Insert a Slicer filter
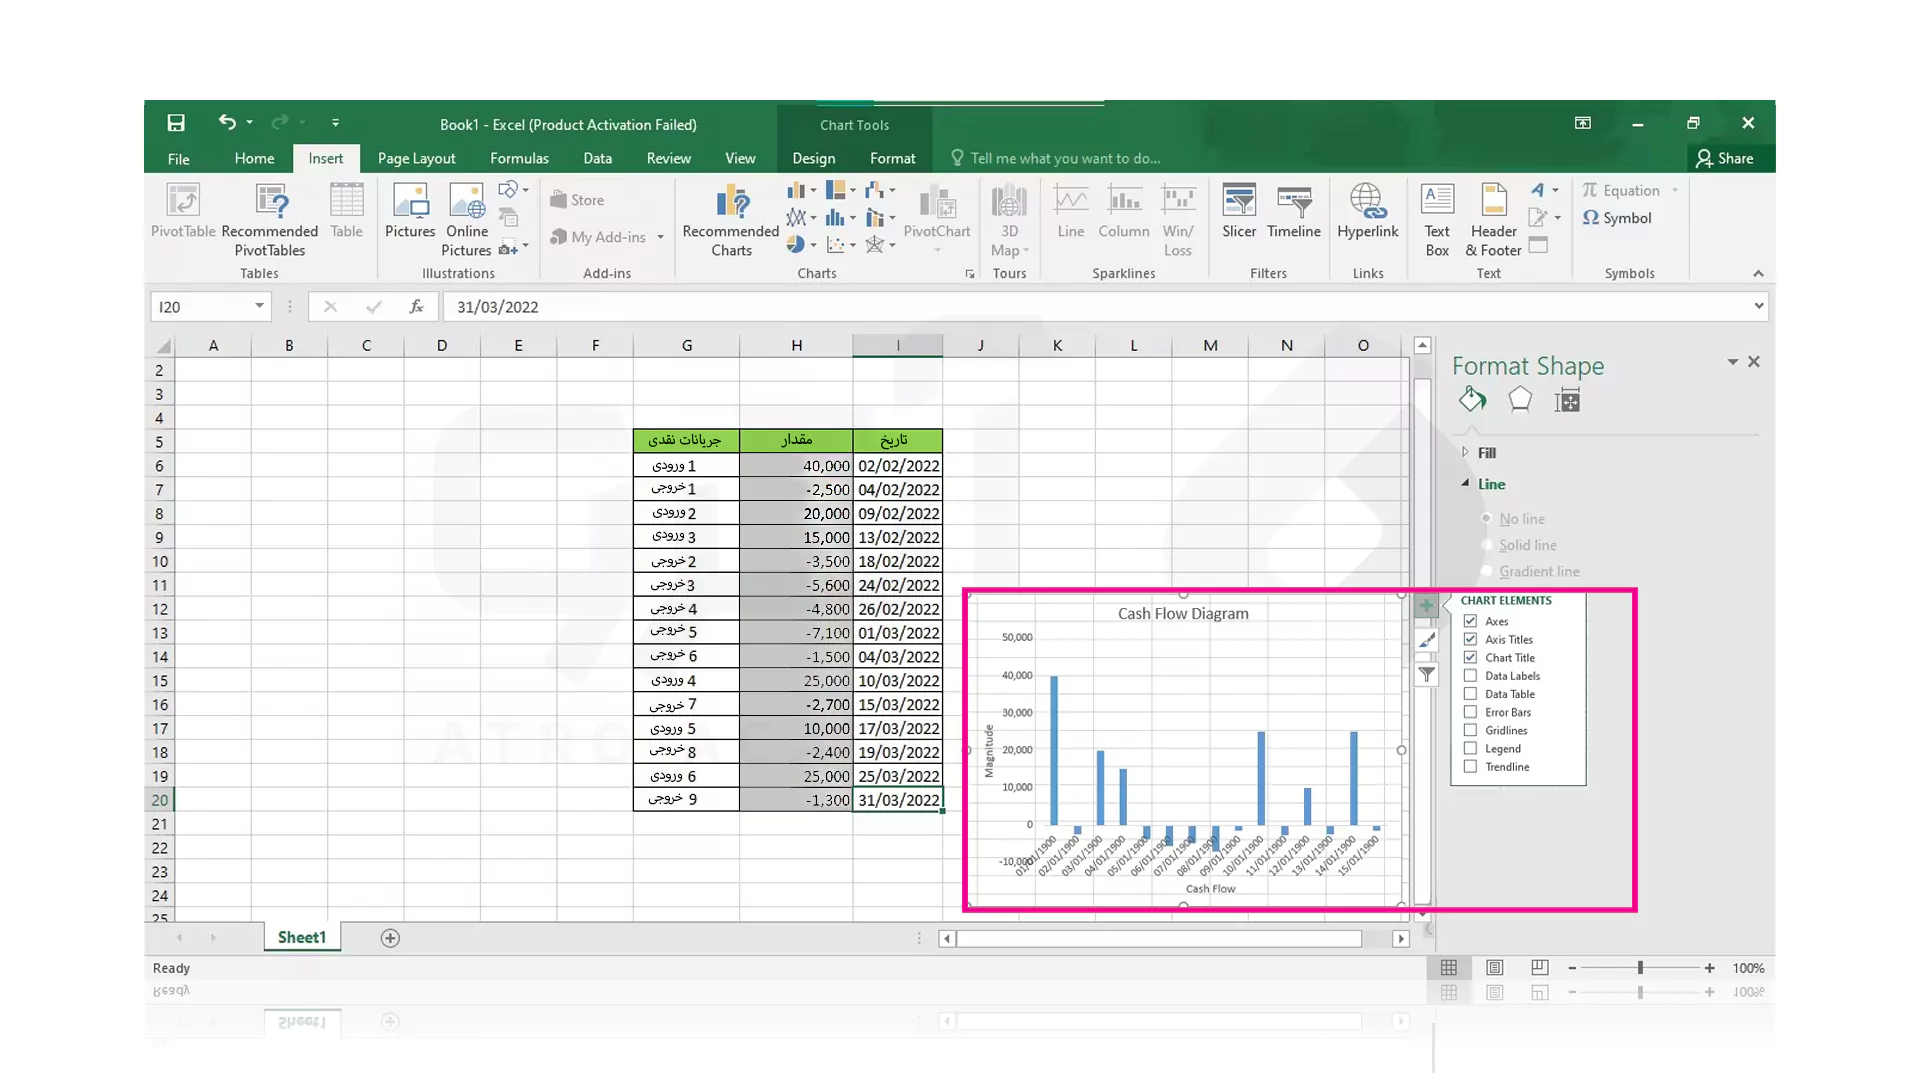 pos(1239,211)
